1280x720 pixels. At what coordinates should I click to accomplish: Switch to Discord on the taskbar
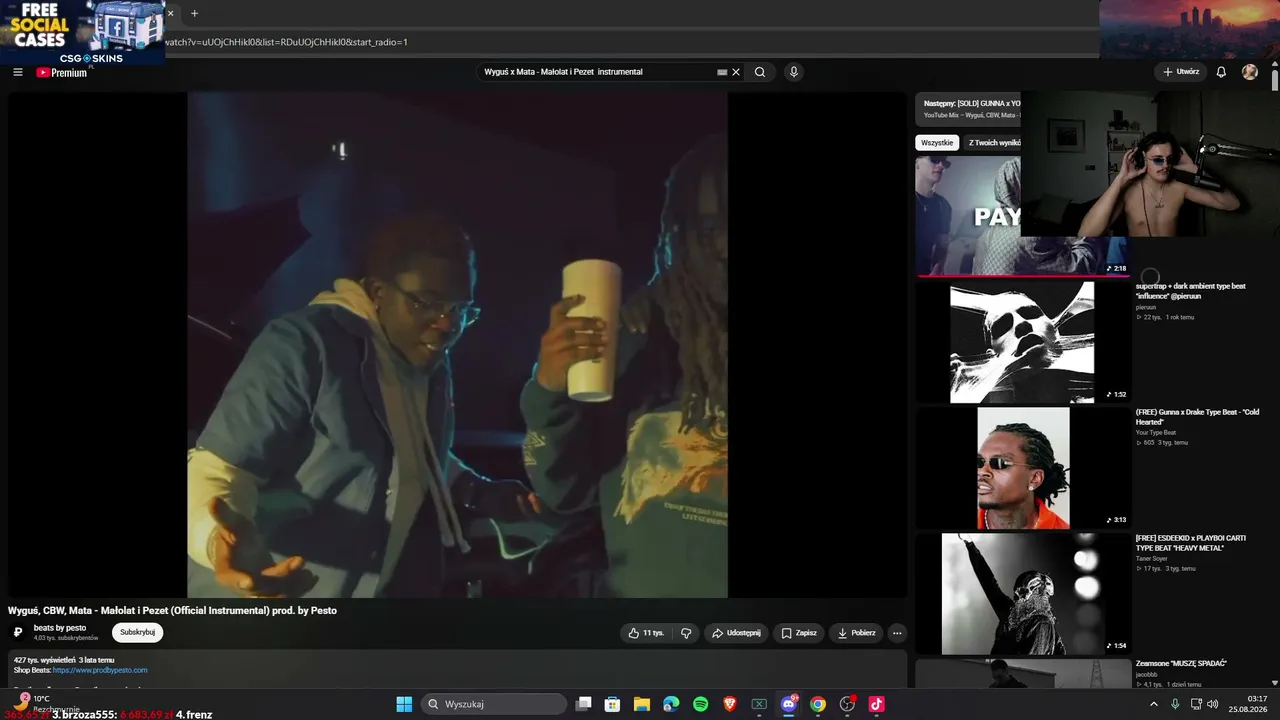click(x=789, y=704)
